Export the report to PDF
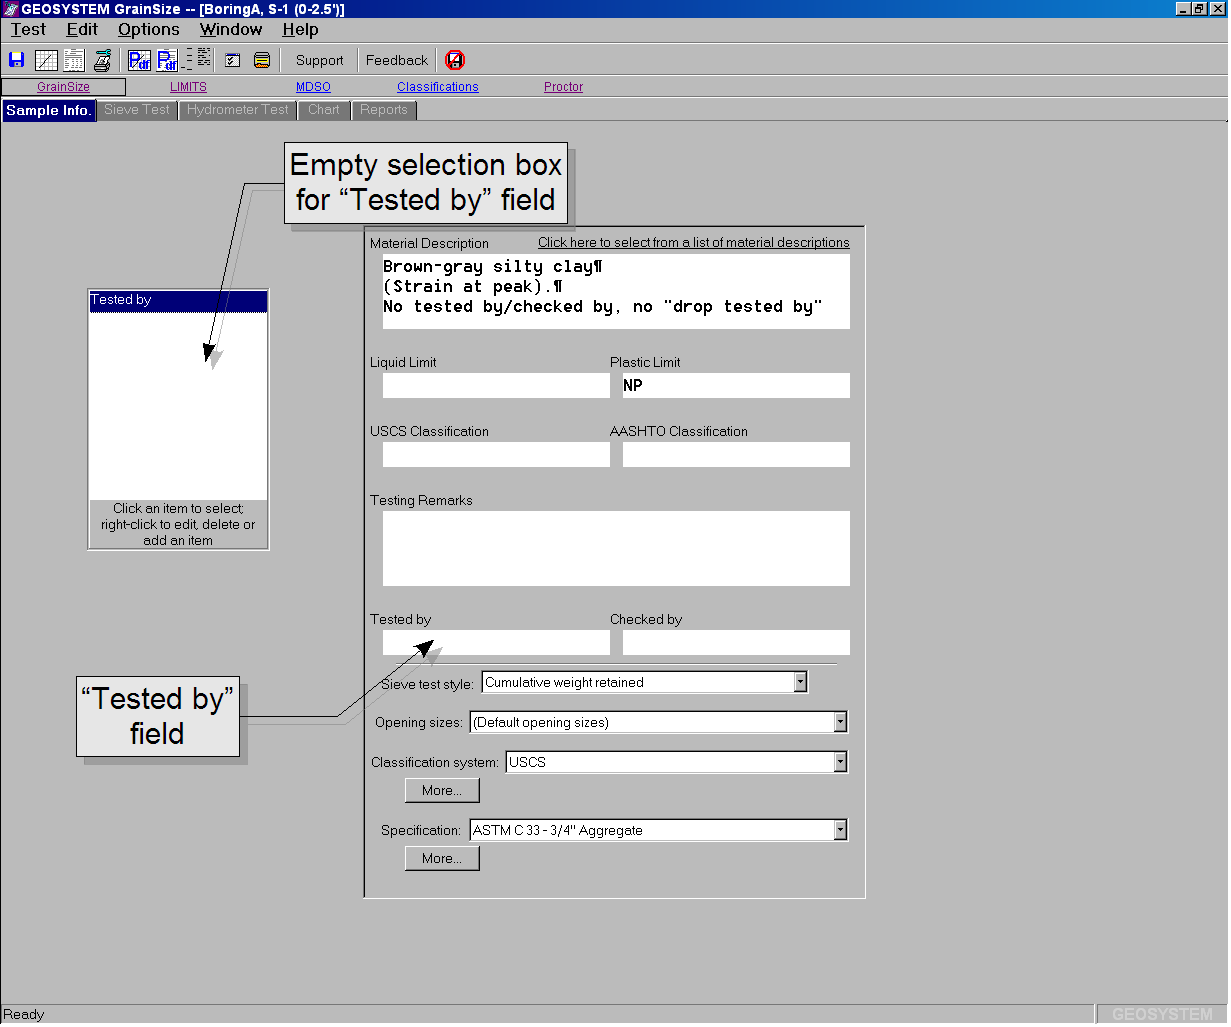Viewport: 1231px width, 1027px height. [168, 59]
